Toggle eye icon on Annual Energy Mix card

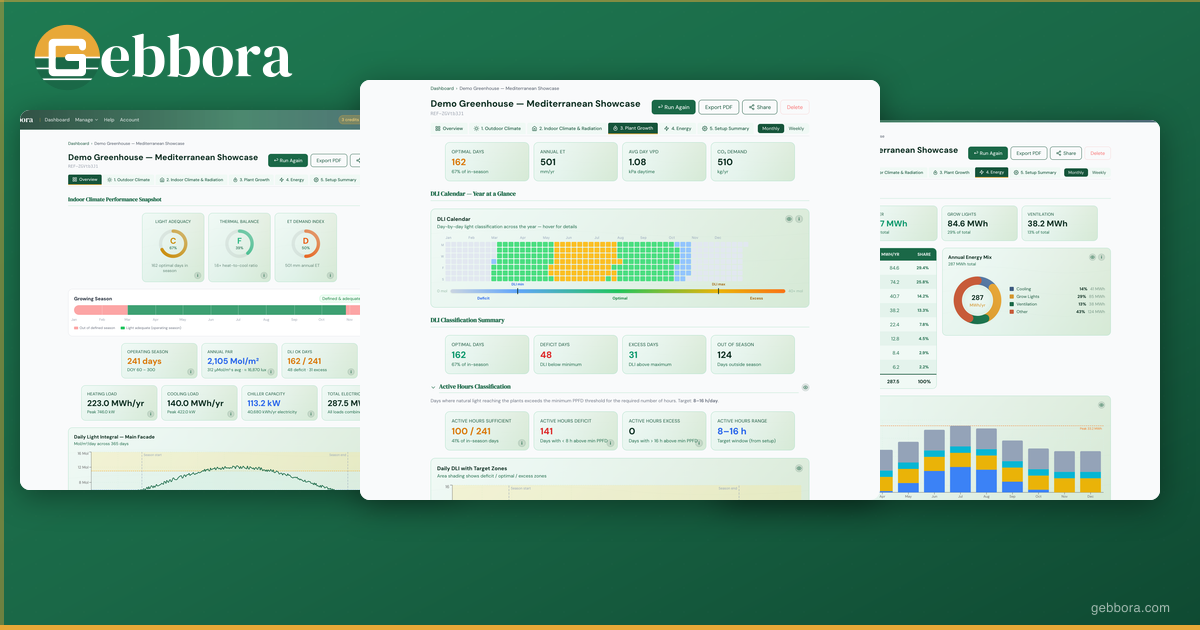click(x=1093, y=257)
